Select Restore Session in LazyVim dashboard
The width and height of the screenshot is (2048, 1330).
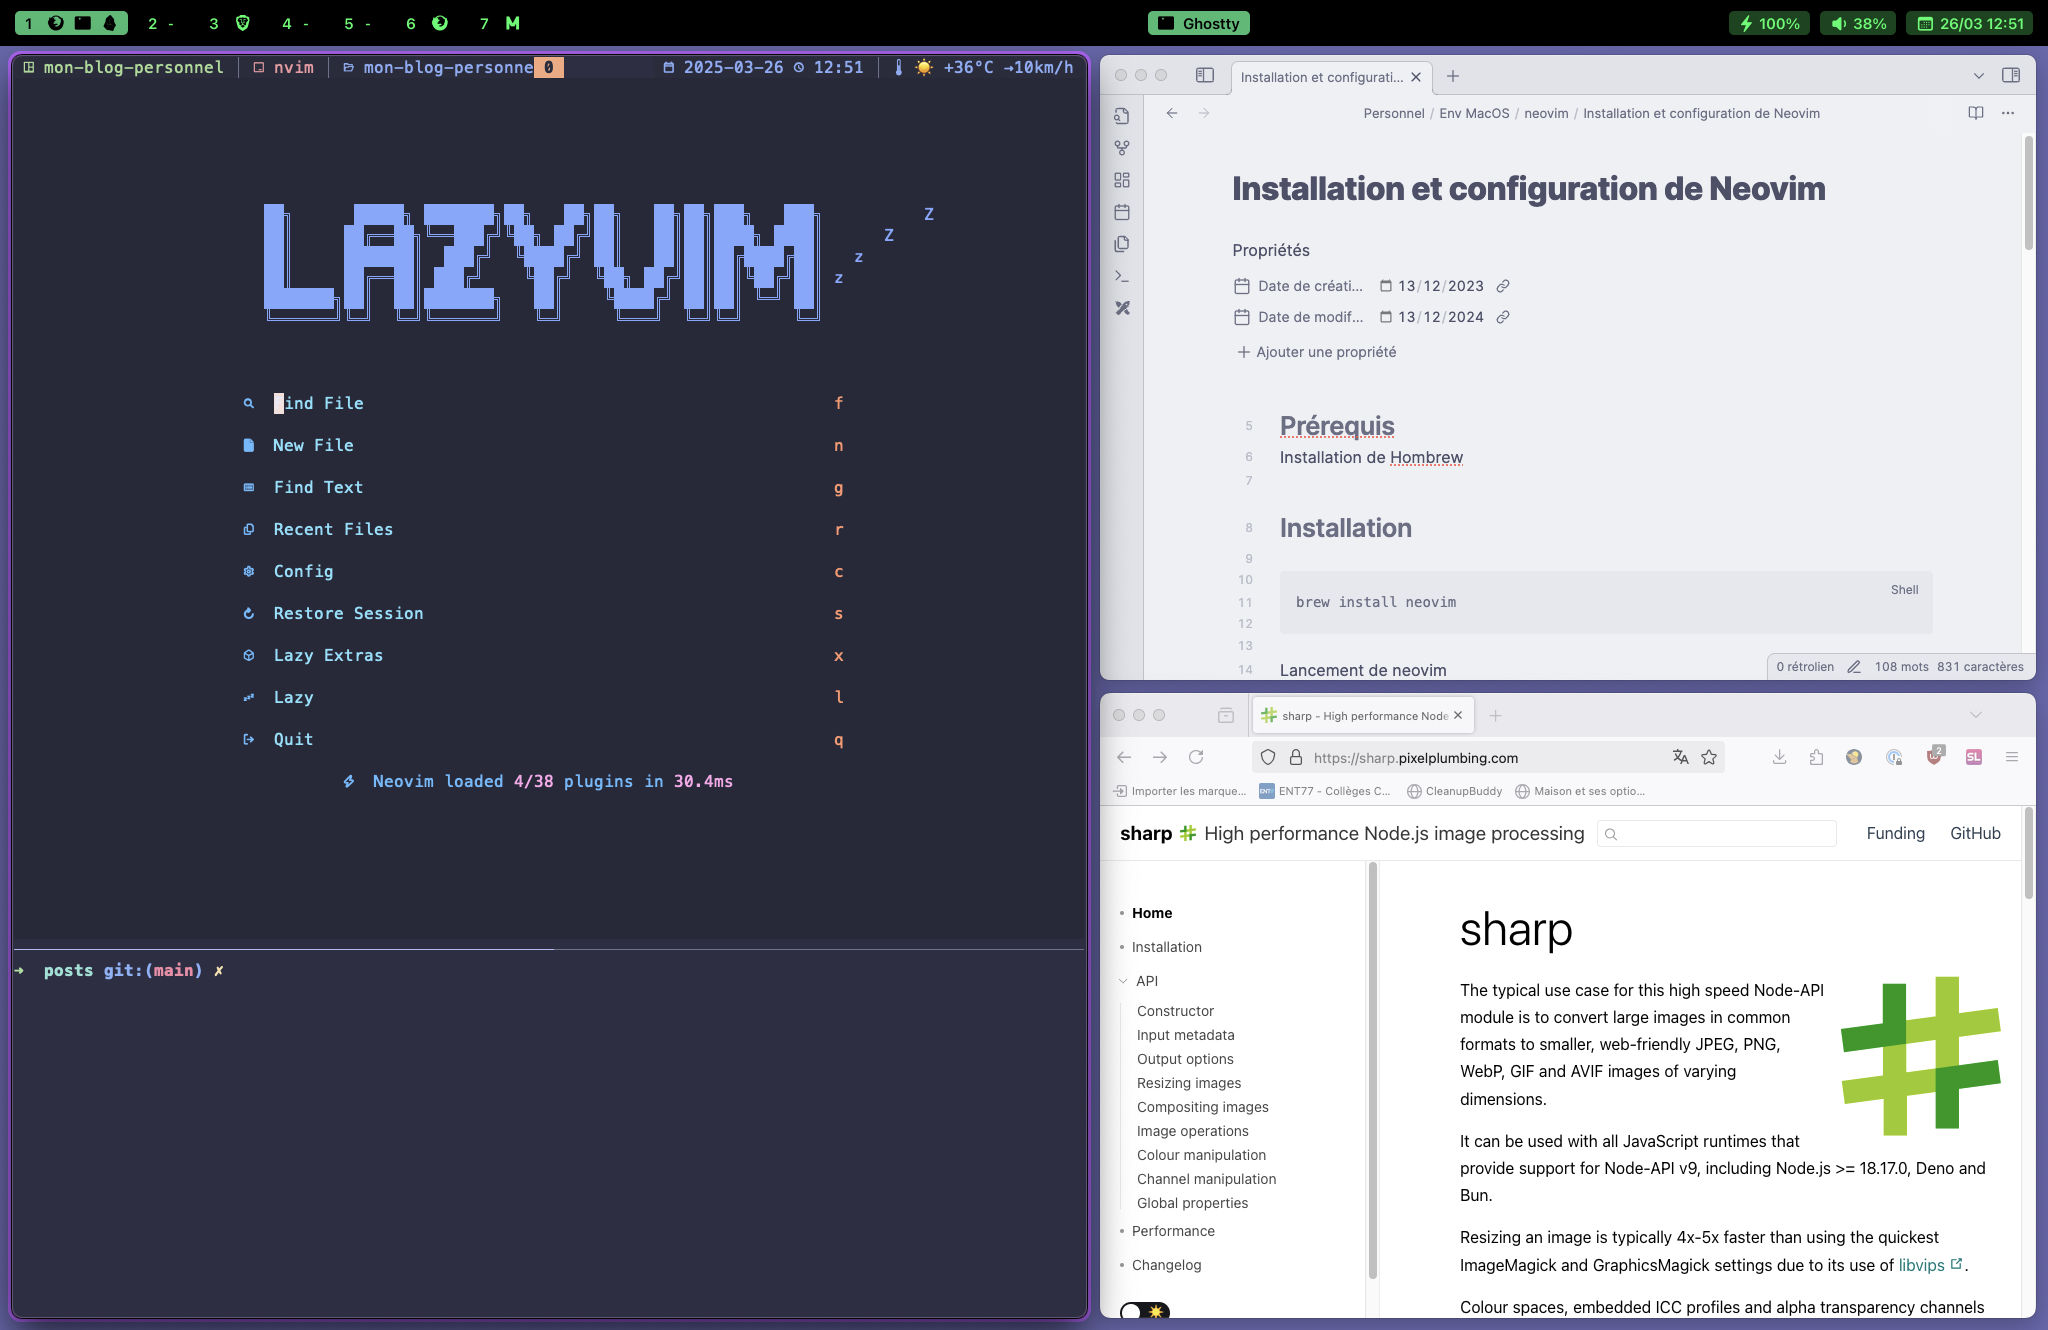click(545, 613)
